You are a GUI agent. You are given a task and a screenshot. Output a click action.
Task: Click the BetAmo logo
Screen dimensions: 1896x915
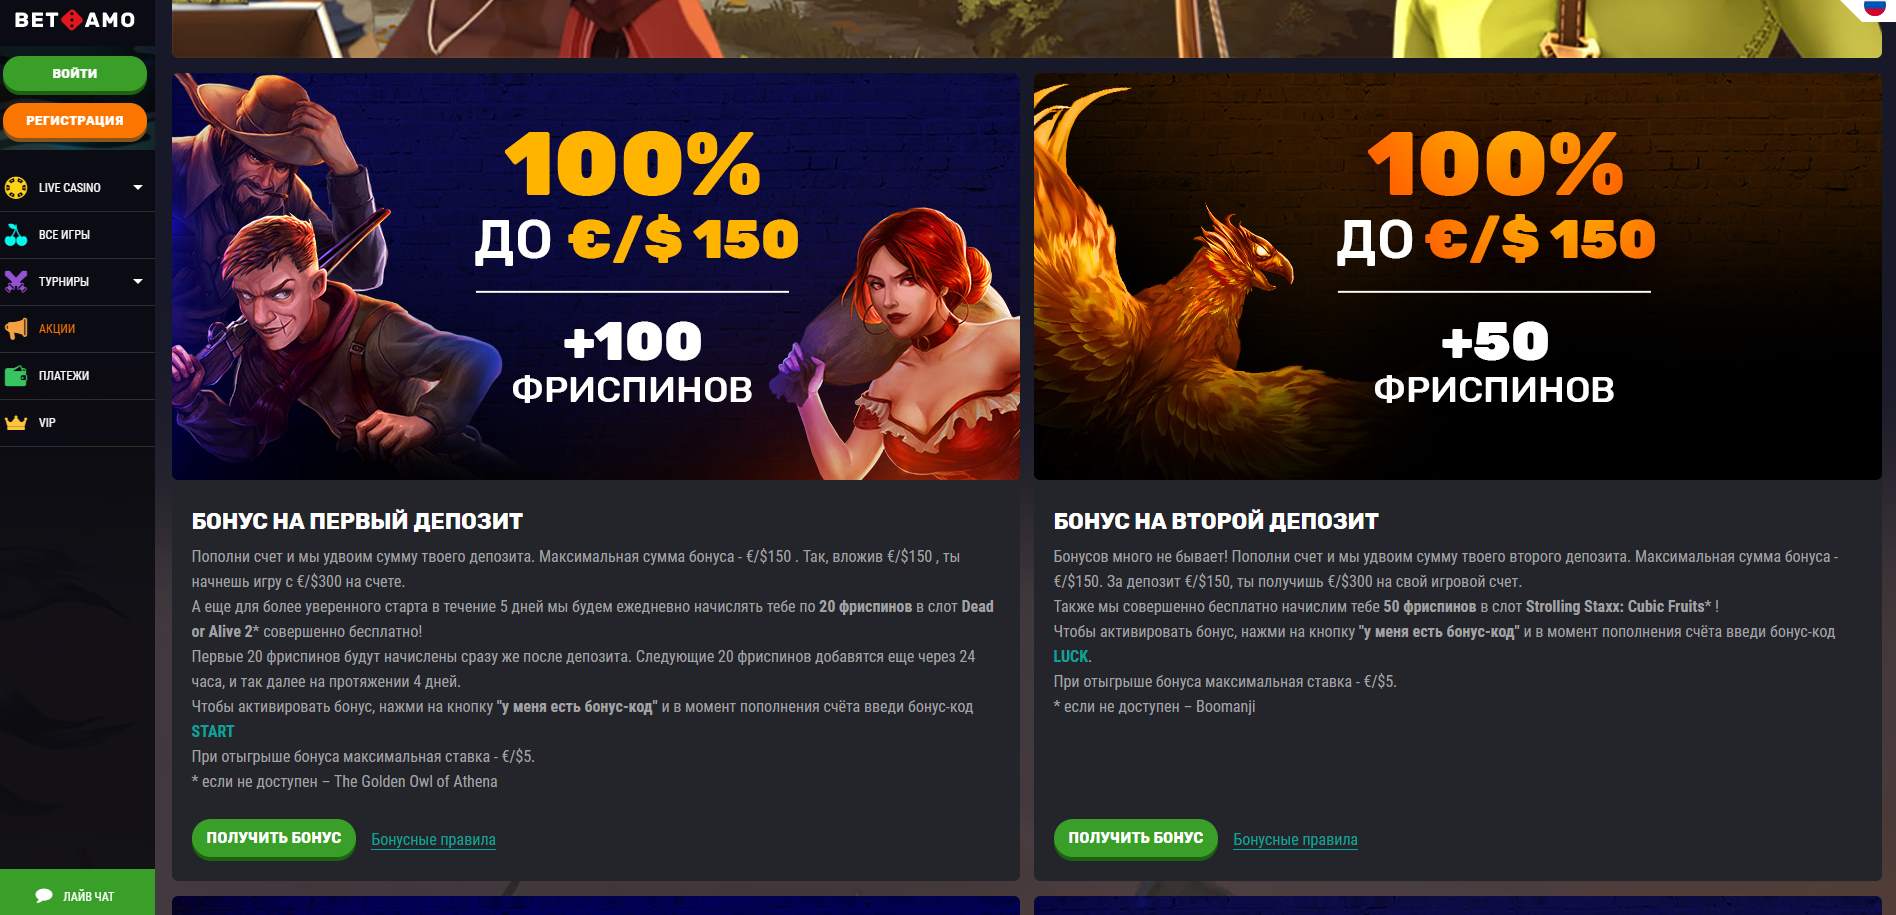click(x=75, y=19)
